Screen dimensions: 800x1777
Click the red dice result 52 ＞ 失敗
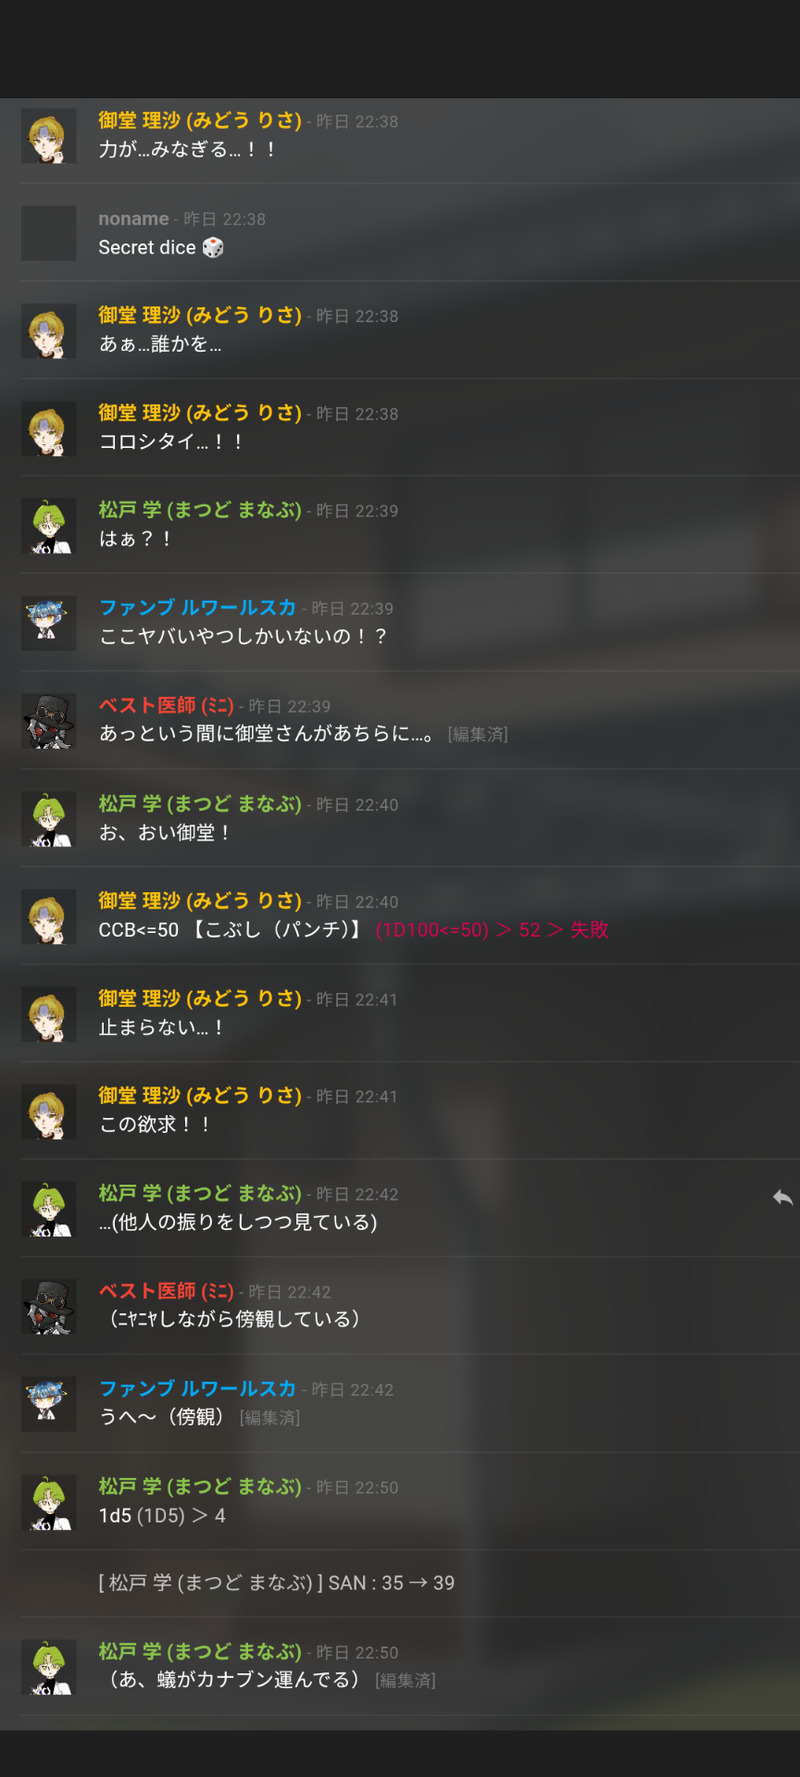tap(564, 930)
